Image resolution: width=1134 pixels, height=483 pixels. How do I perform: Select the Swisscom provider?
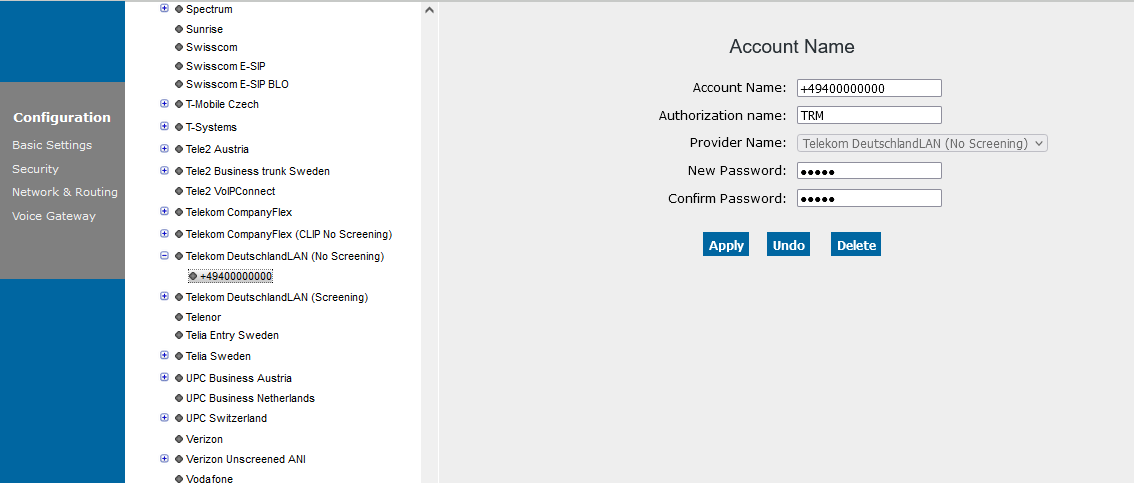[211, 47]
